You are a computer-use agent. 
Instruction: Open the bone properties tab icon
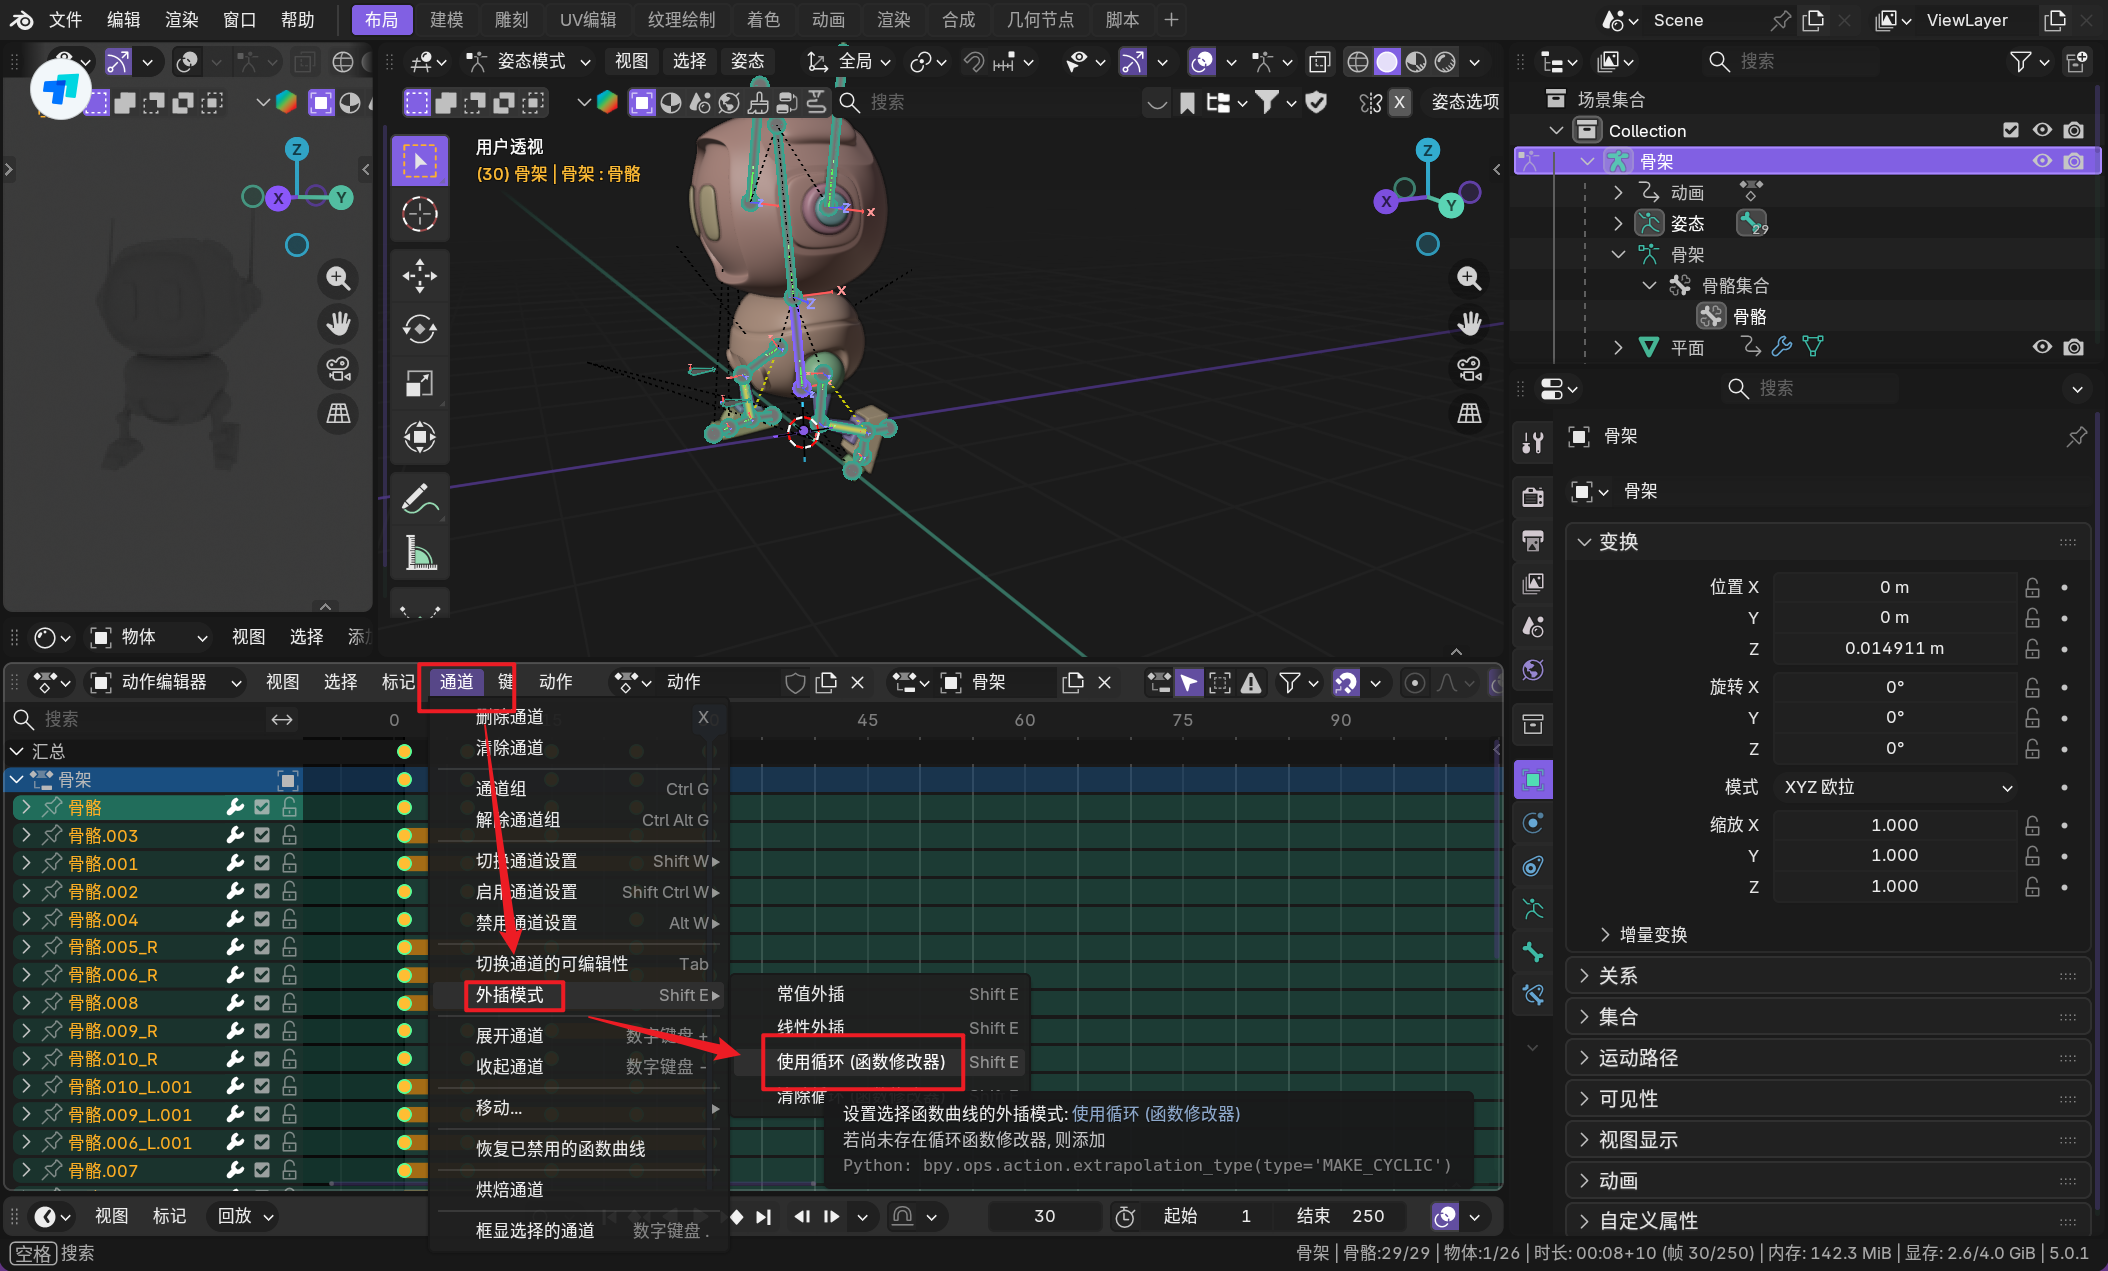click(1532, 952)
